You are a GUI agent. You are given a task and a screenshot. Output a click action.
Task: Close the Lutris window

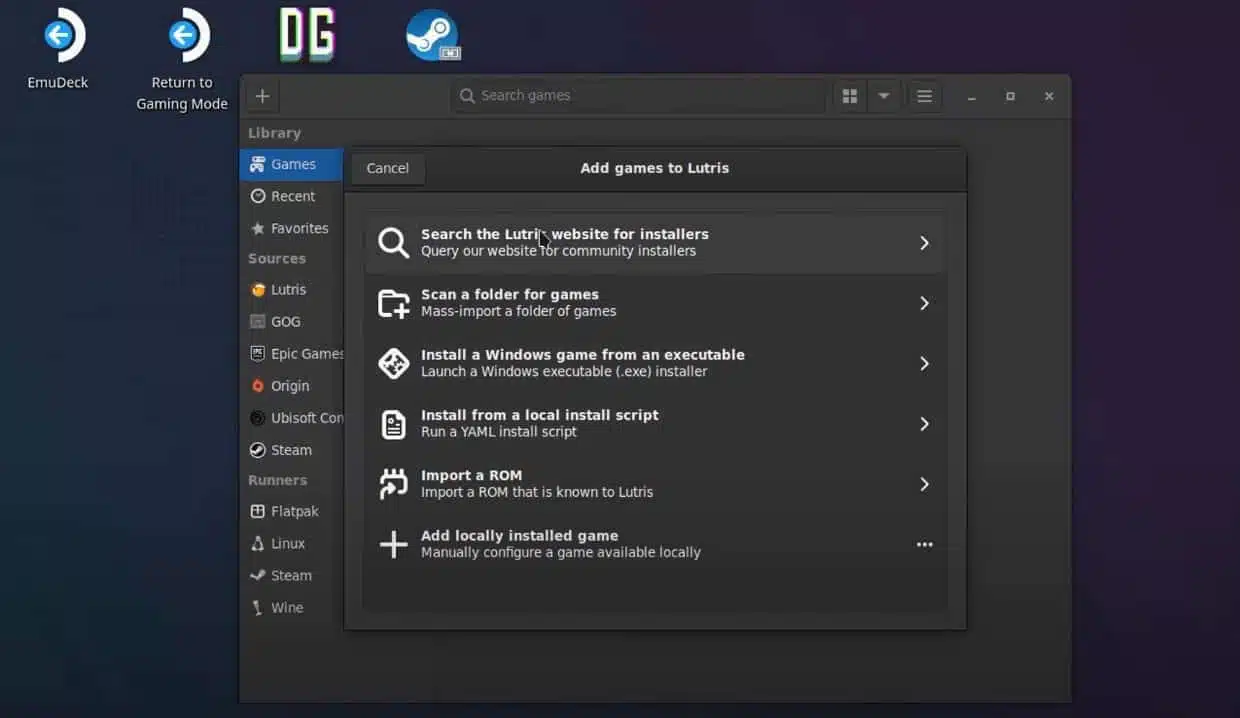[1049, 96]
